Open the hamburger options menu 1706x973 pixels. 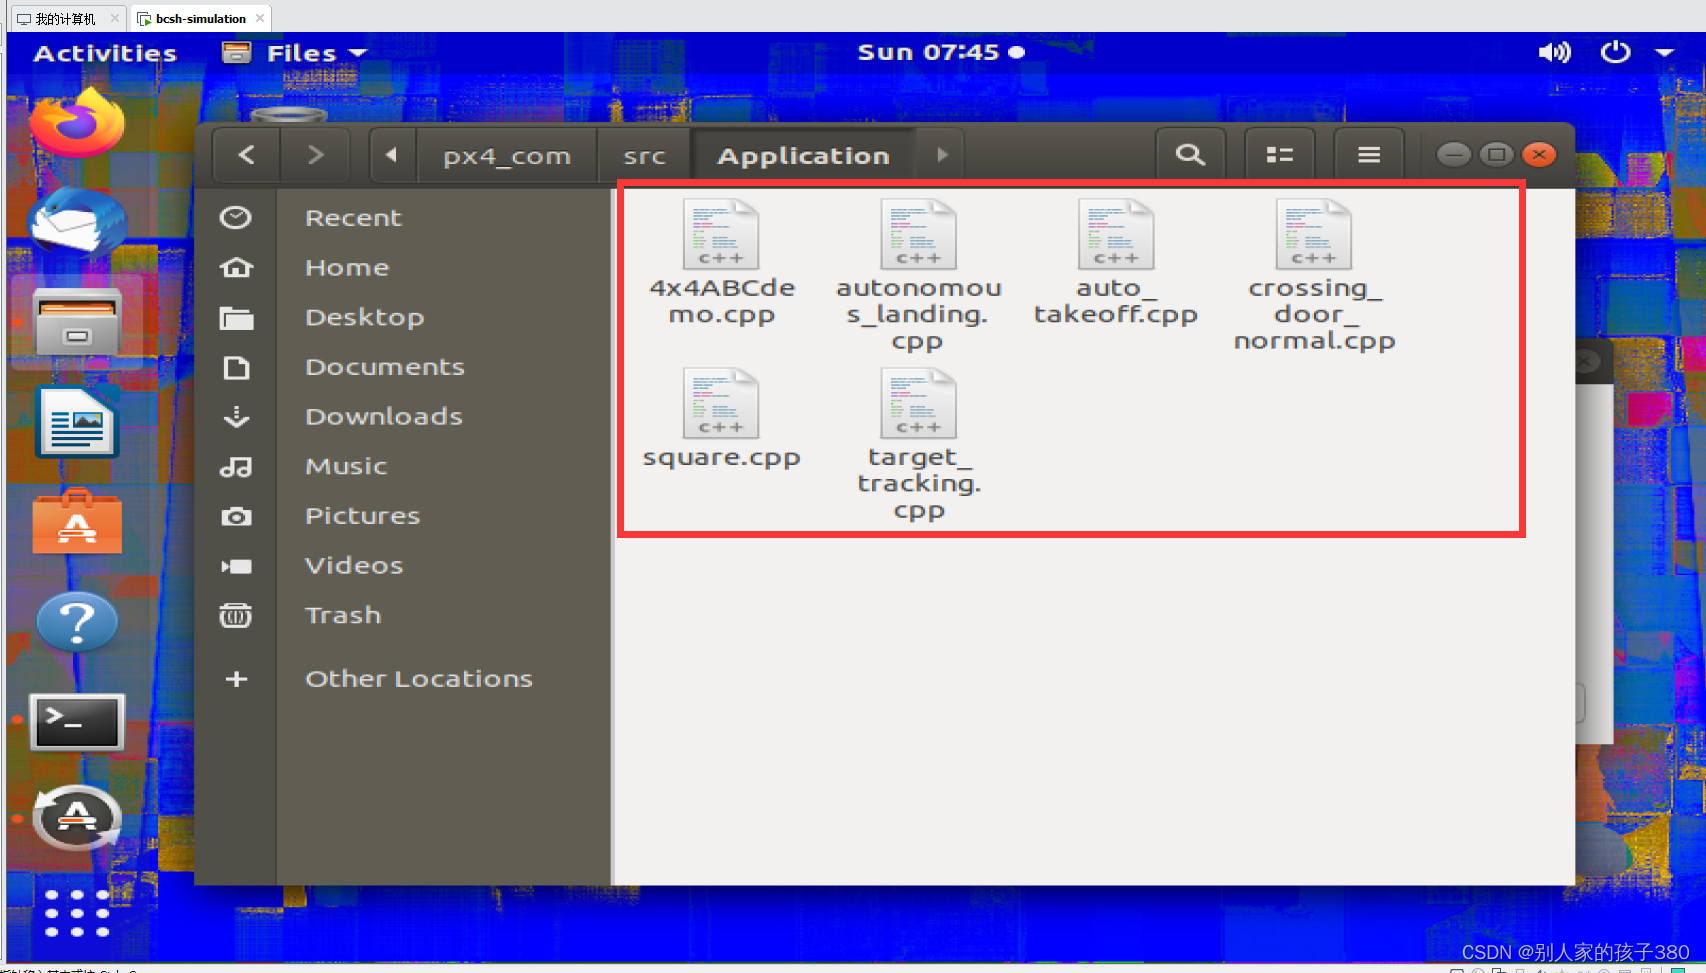pyautogui.click(x=1369, y=155)
